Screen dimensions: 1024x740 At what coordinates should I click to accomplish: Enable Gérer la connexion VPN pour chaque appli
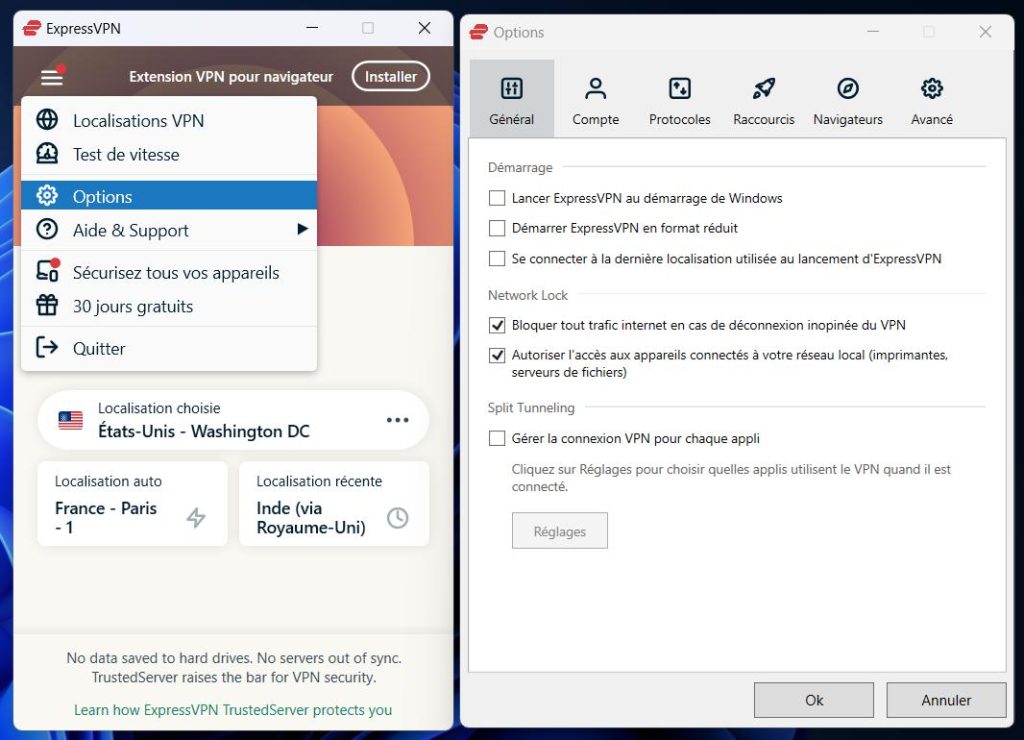coord(497,438)
